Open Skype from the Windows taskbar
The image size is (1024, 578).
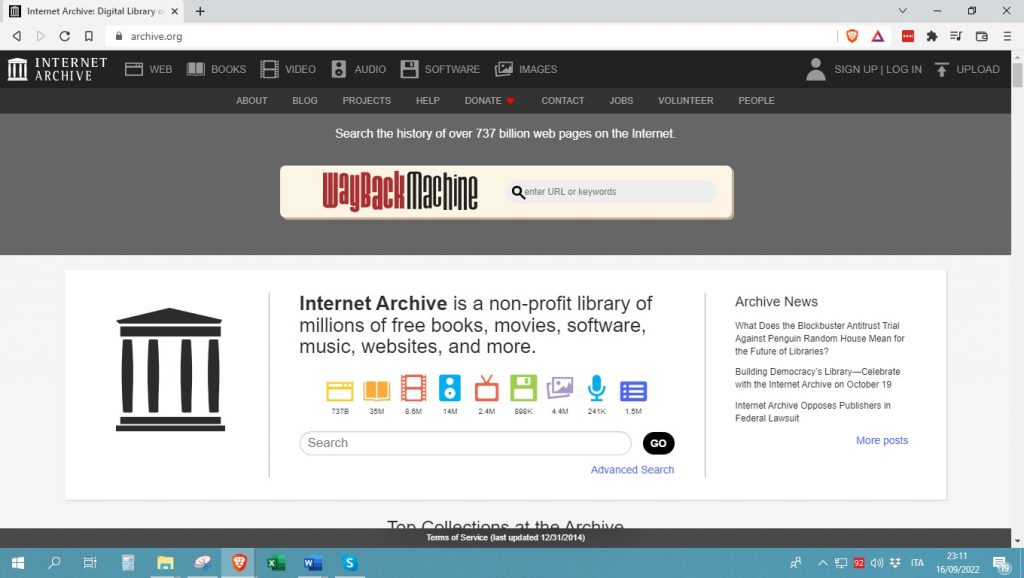[x=349, y=564]
